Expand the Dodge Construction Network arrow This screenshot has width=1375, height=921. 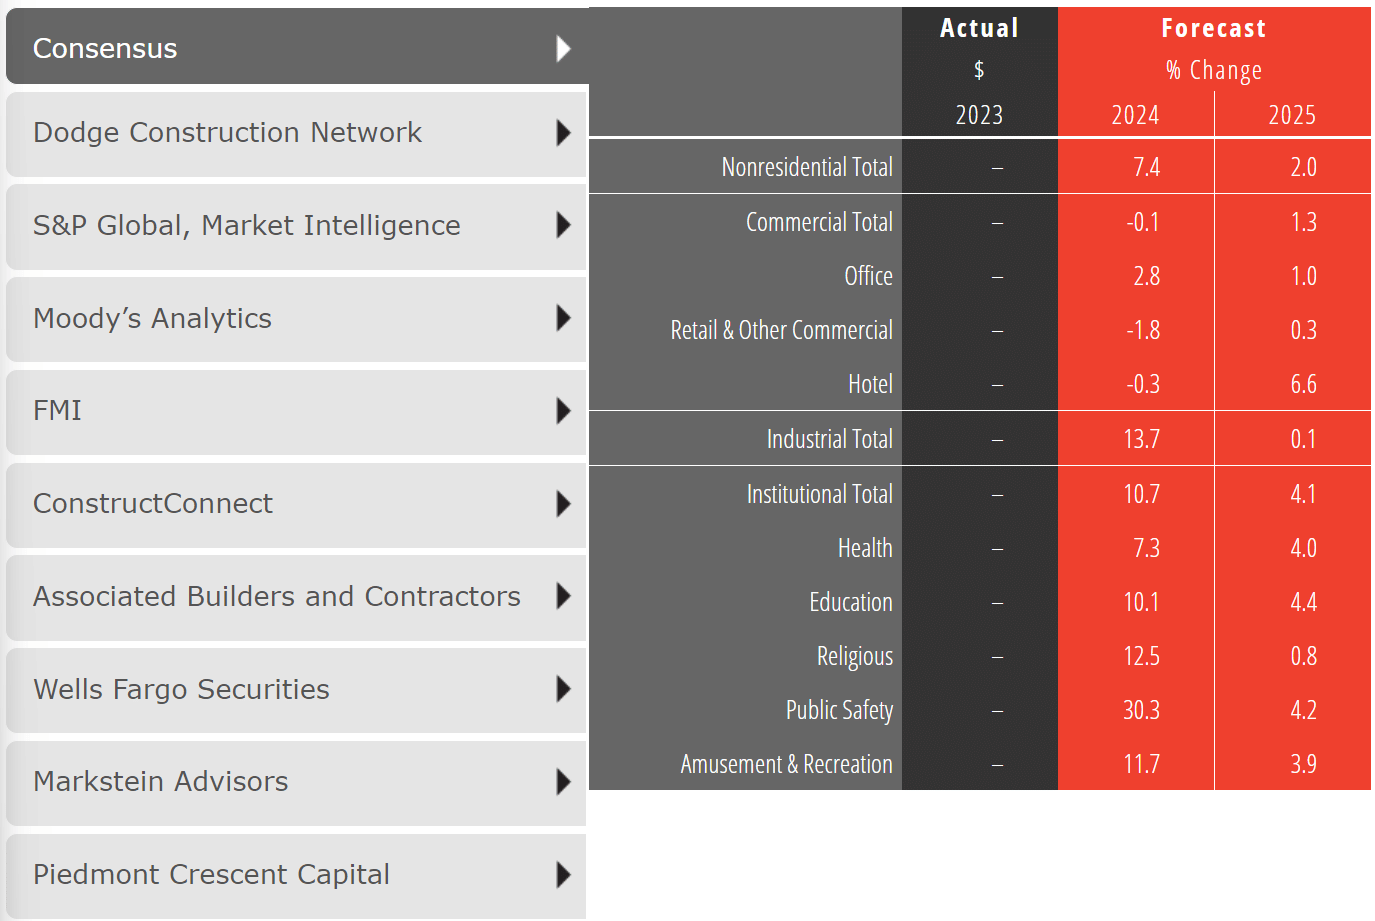click(x=564, y=133)
